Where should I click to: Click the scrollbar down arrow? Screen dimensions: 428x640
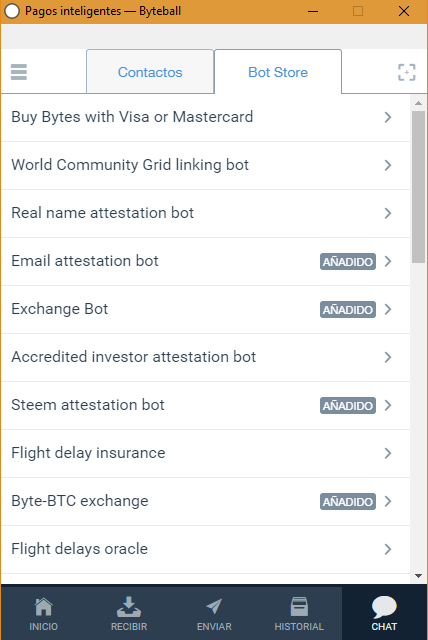[x=418, y=576]
